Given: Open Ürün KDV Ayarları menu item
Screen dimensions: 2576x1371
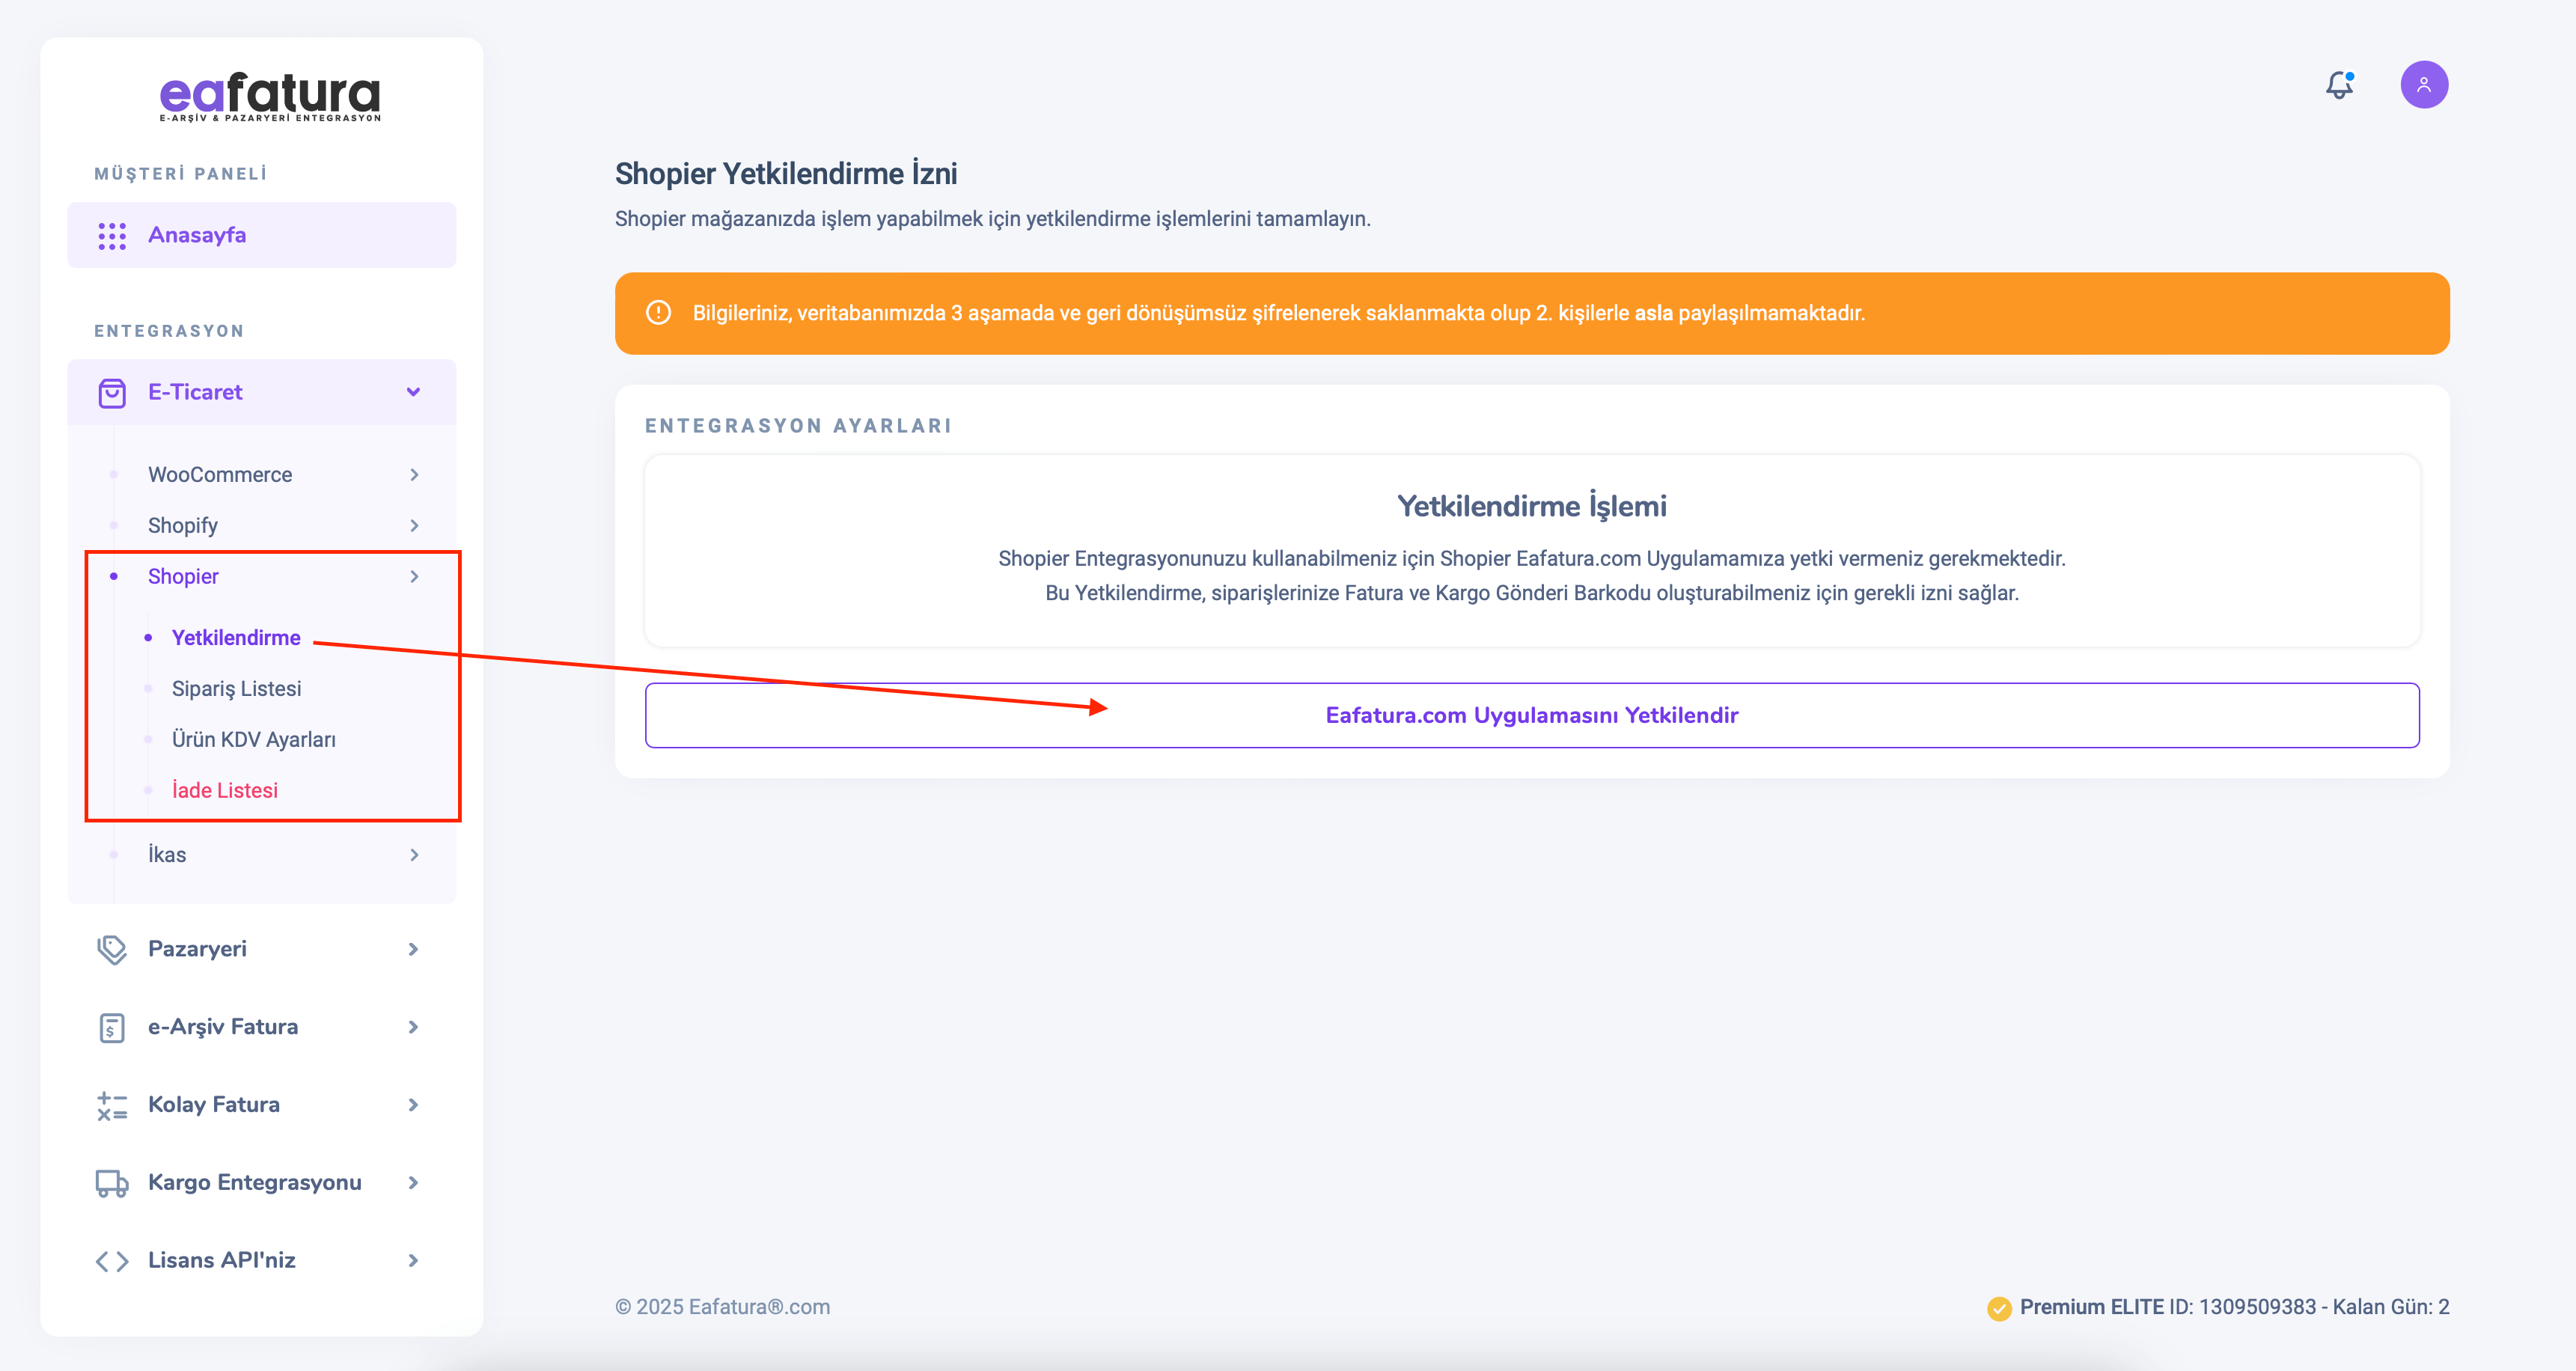Looking at the screenshot, I should point(253,740).
